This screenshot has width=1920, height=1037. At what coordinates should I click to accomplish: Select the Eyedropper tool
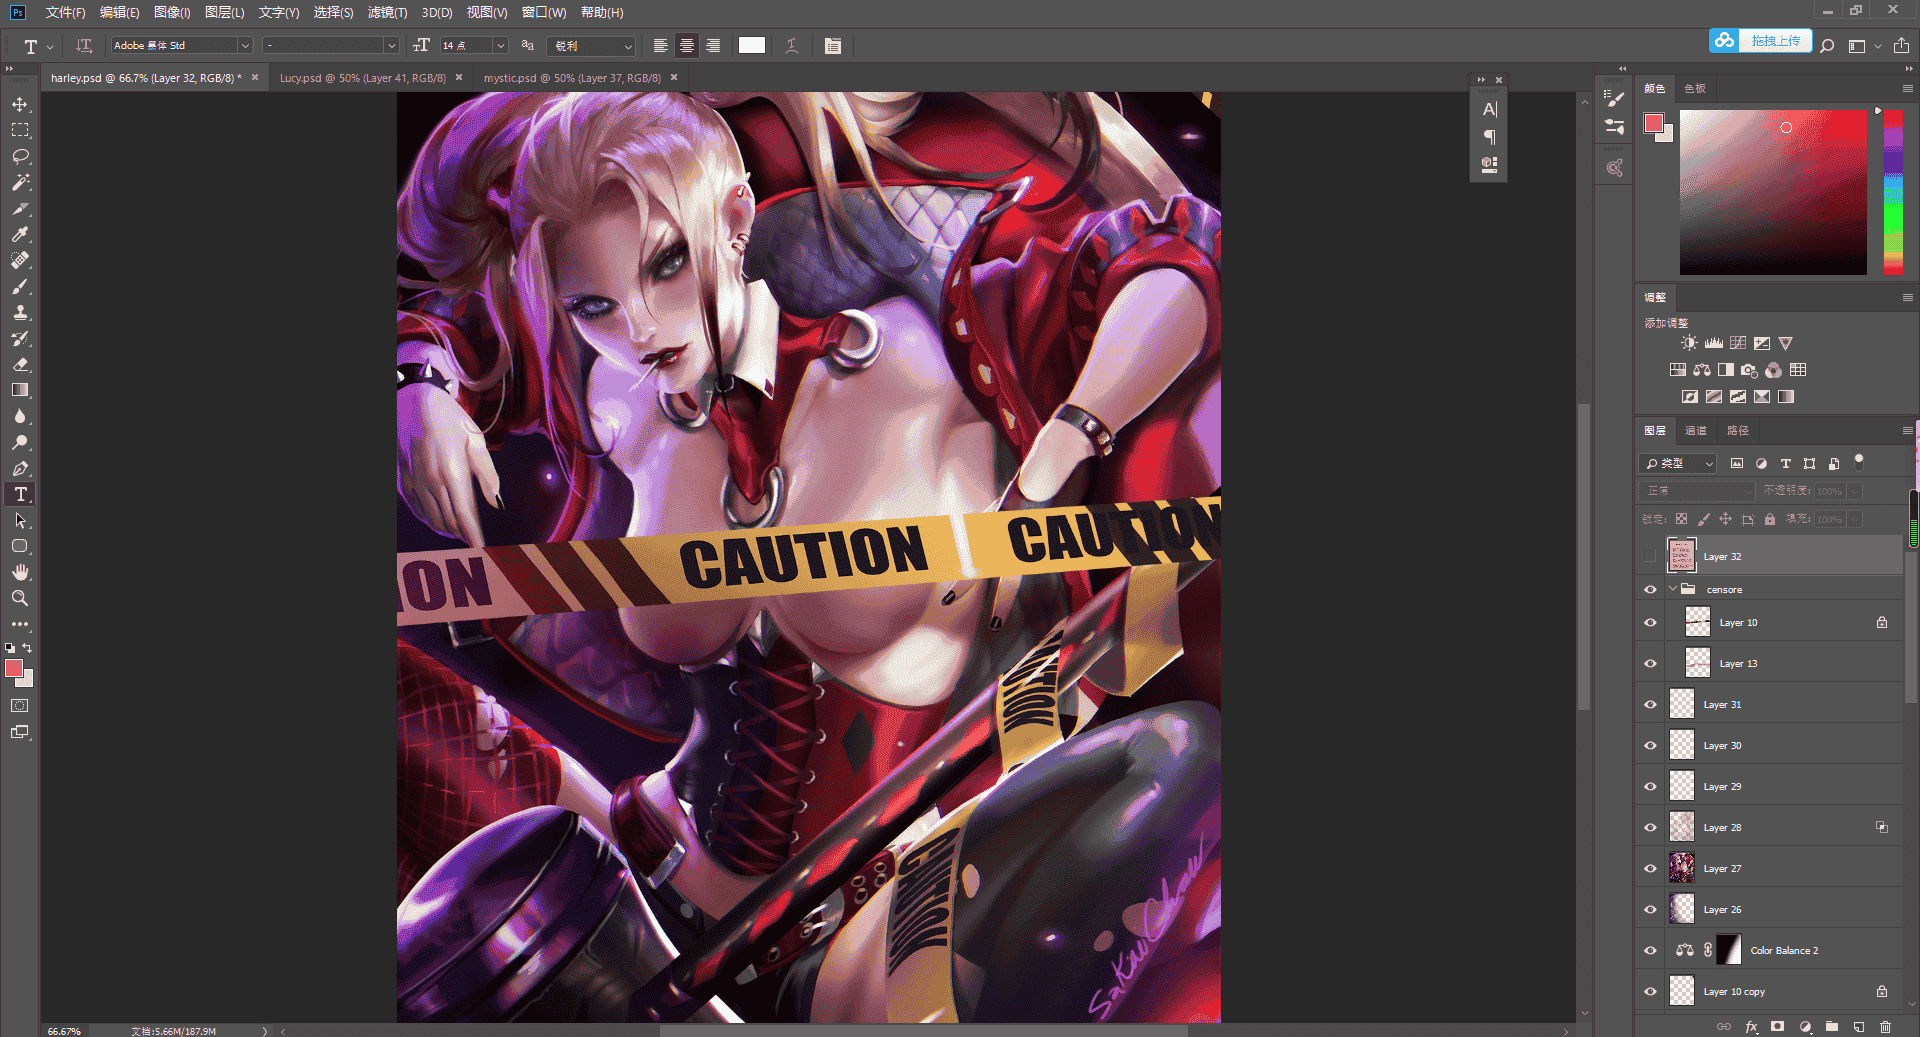point(20,234)
